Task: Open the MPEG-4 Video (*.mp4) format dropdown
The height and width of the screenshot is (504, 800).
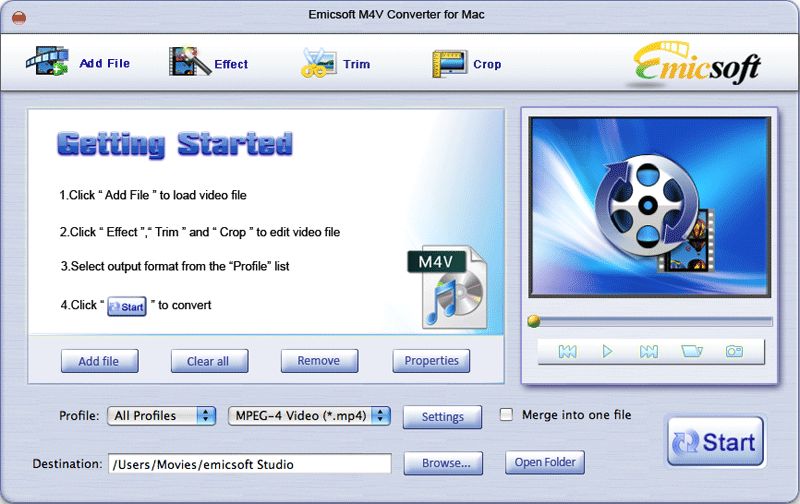Action: (309, 416)
